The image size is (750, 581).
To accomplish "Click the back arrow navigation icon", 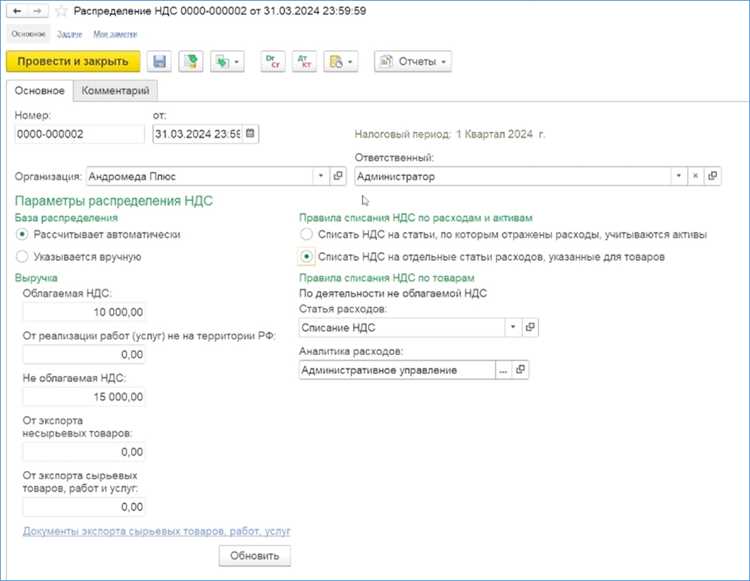I will (x=17, y=11).
